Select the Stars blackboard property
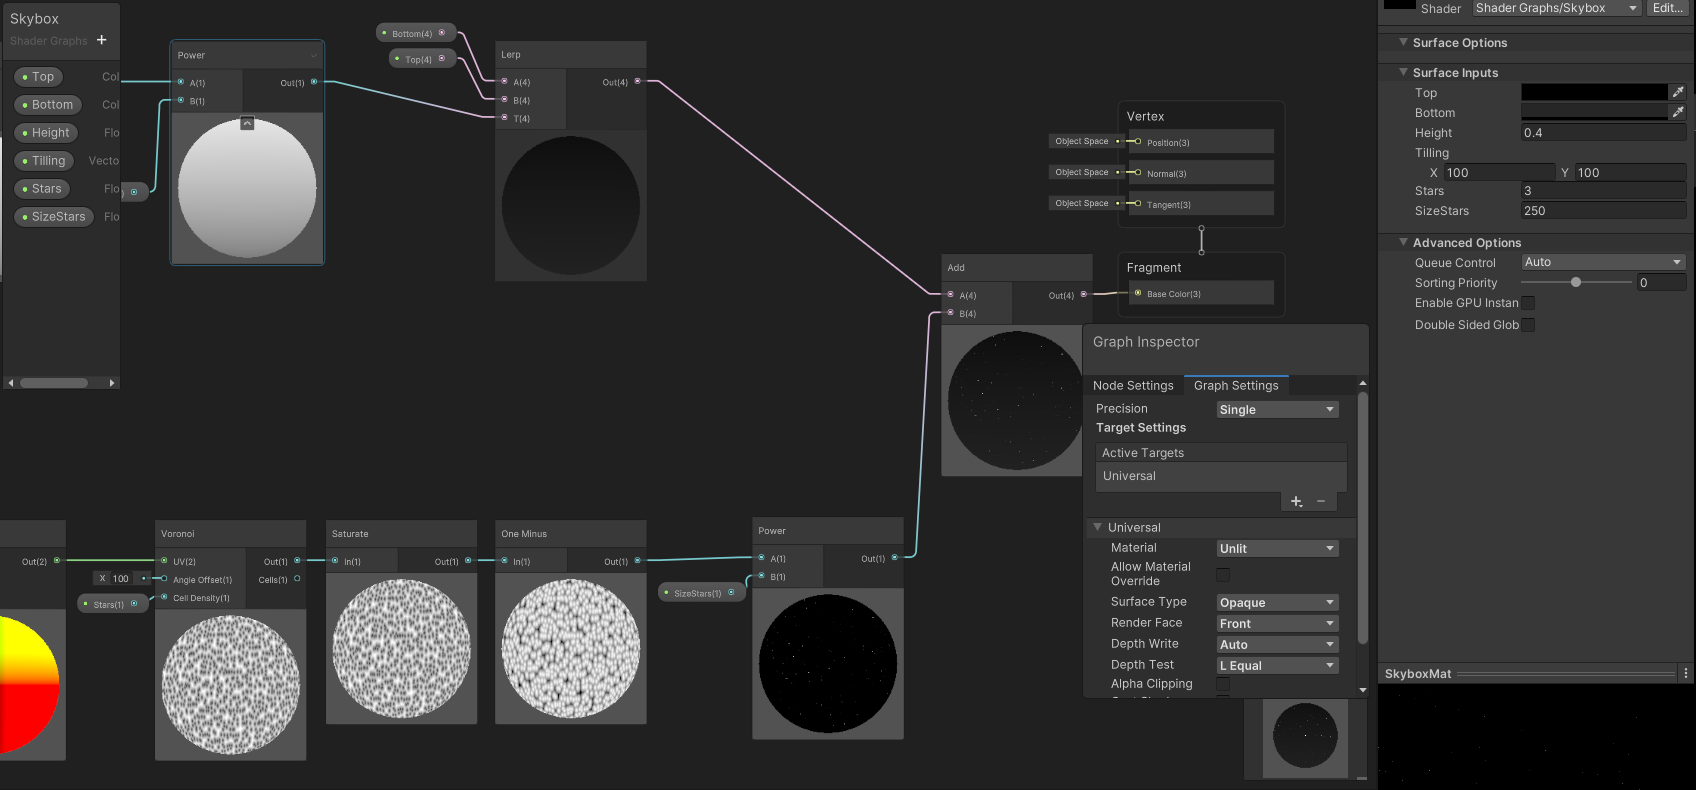 pyautogui.click(x=42, y=189)
